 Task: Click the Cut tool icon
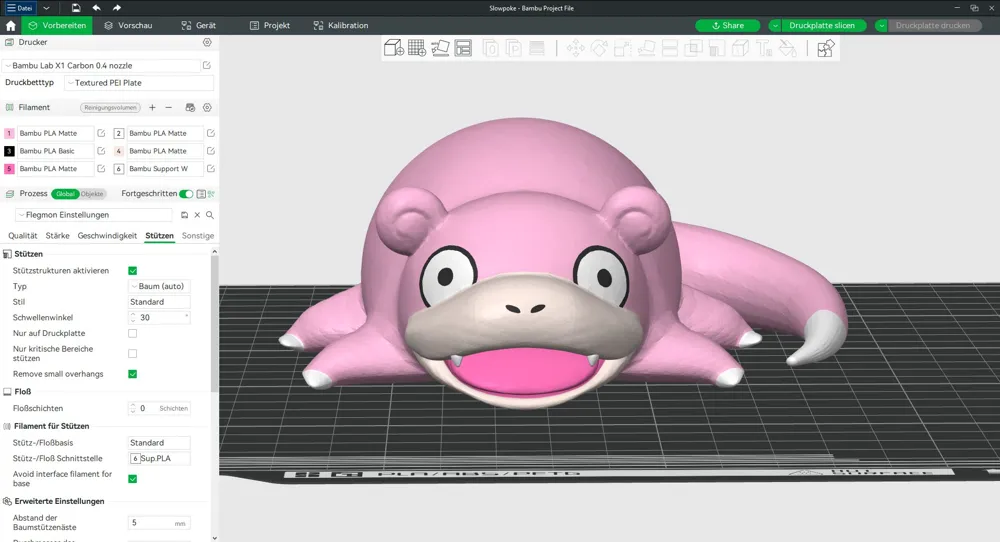(x=670, y=48)
